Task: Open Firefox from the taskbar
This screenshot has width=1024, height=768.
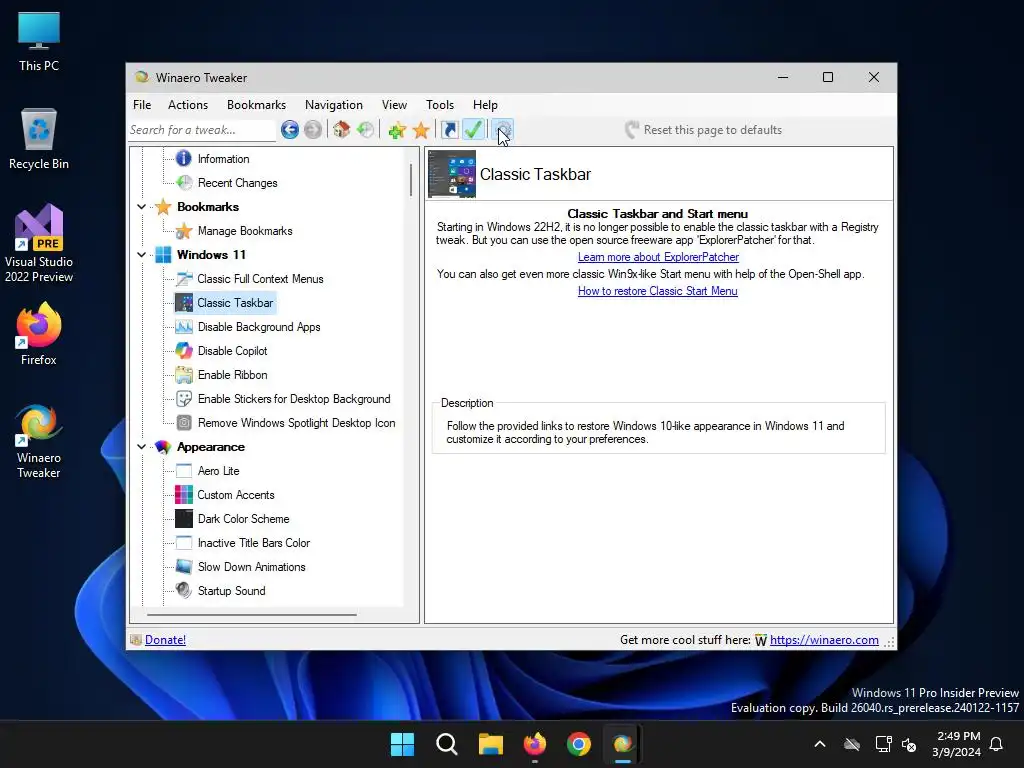Action: pyautogui.click(x=535, y=744)
